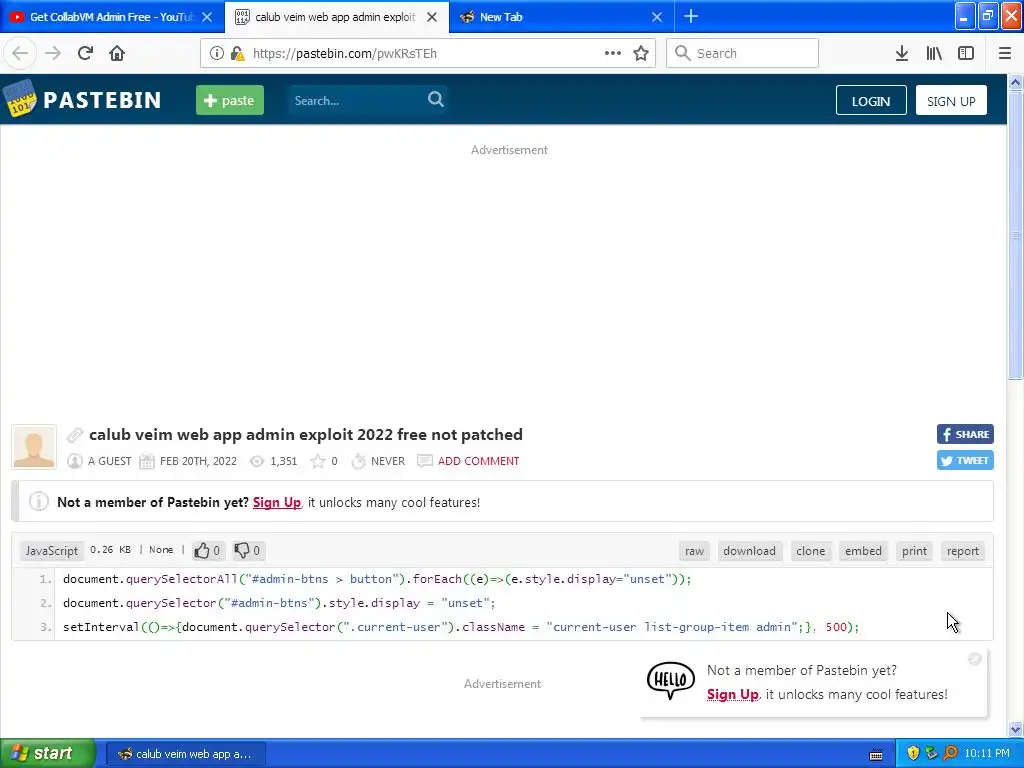The height and width of the screenshot is (768, 1024).
Task: Print the paste
Action: (x=914, y=551)
